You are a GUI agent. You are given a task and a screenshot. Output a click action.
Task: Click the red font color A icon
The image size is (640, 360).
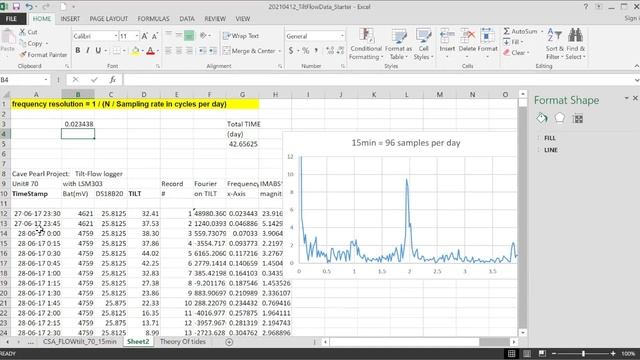(x=150, y=51)
